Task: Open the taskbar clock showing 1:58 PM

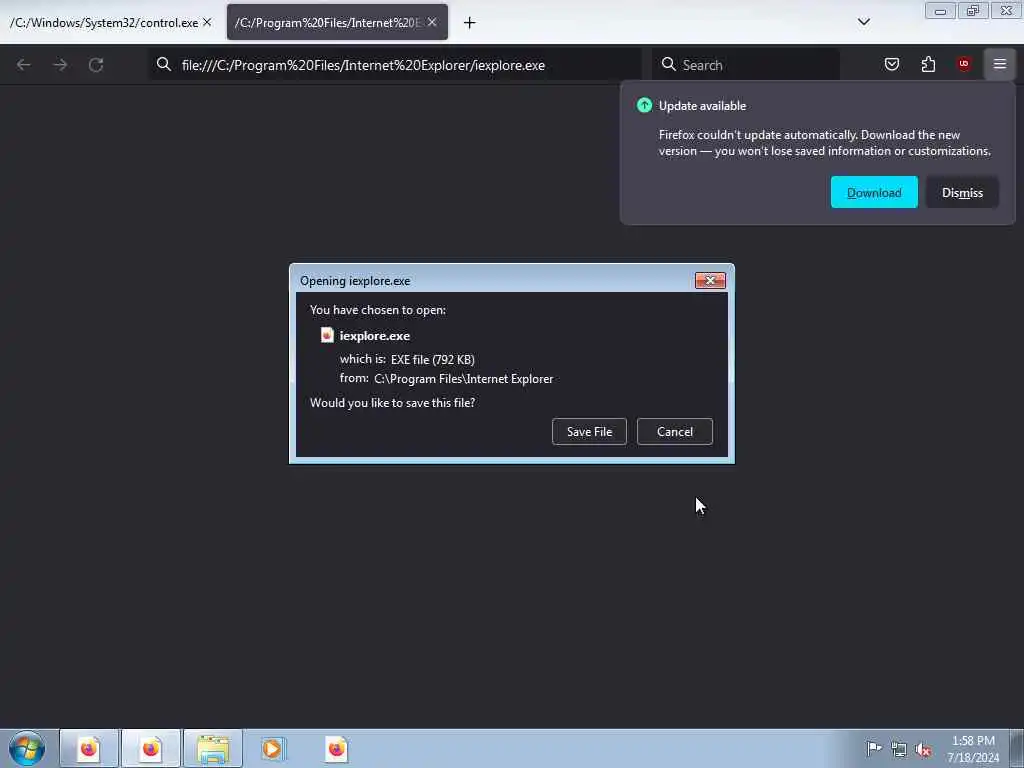Action: coord(973,749)
